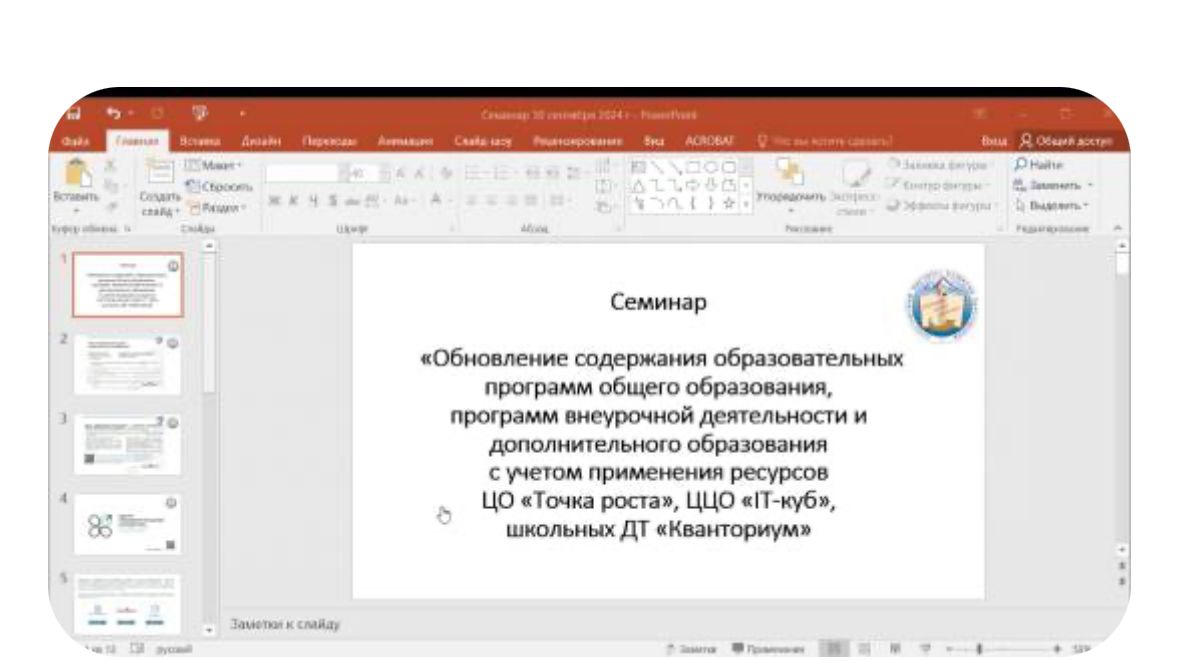Screen dimensions: 1179x661
Task: Select the text box shape in gallery
Action: tap(638, 167)
